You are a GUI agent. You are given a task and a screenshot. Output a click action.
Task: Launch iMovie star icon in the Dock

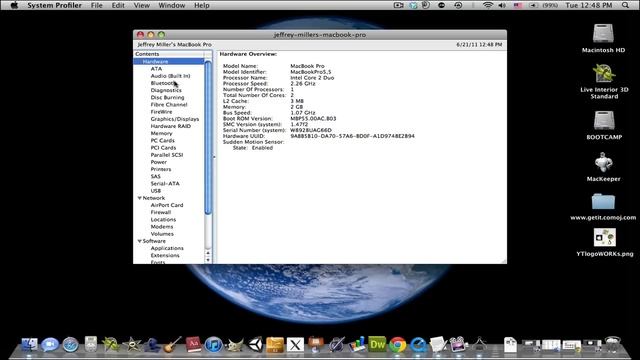pyautogui.click(x=131, y=345)
